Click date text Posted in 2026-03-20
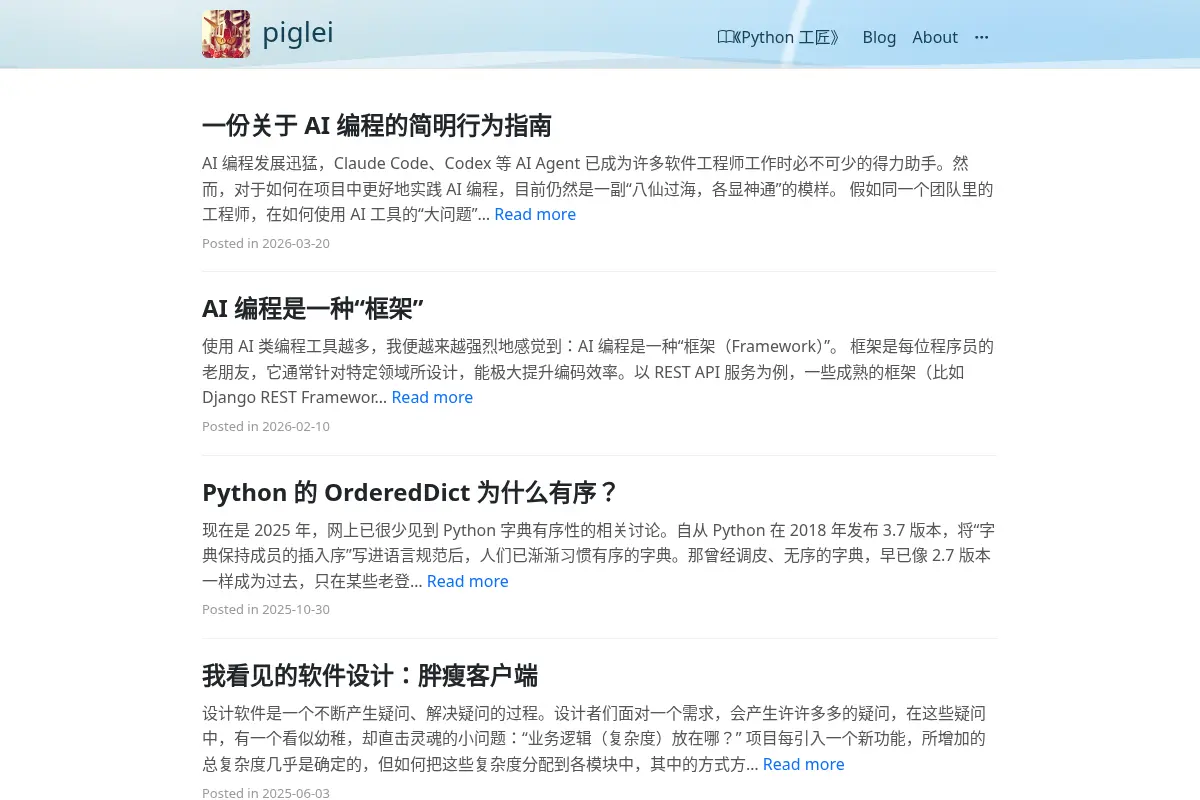The width and height of the screenshot is (1200, 800). coord(266,243)
